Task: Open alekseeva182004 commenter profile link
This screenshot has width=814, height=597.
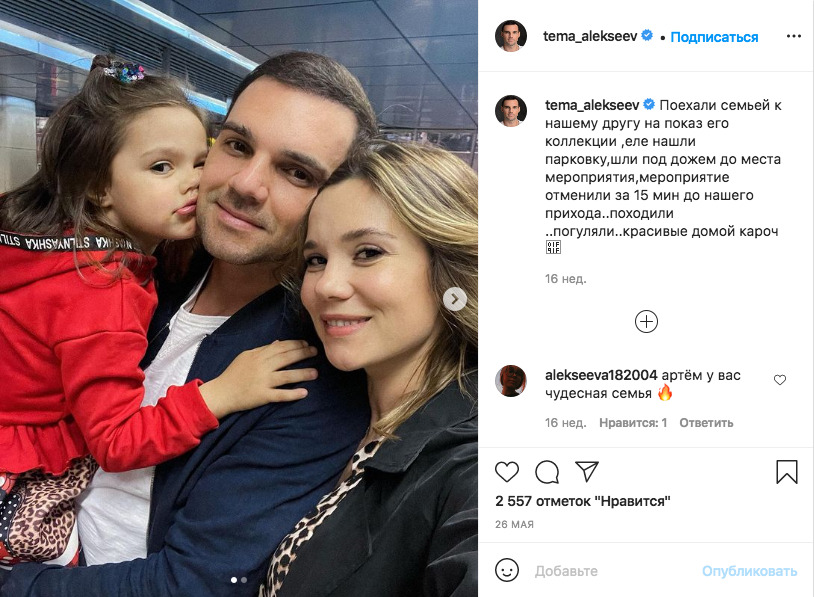Action: pos(601,375)
